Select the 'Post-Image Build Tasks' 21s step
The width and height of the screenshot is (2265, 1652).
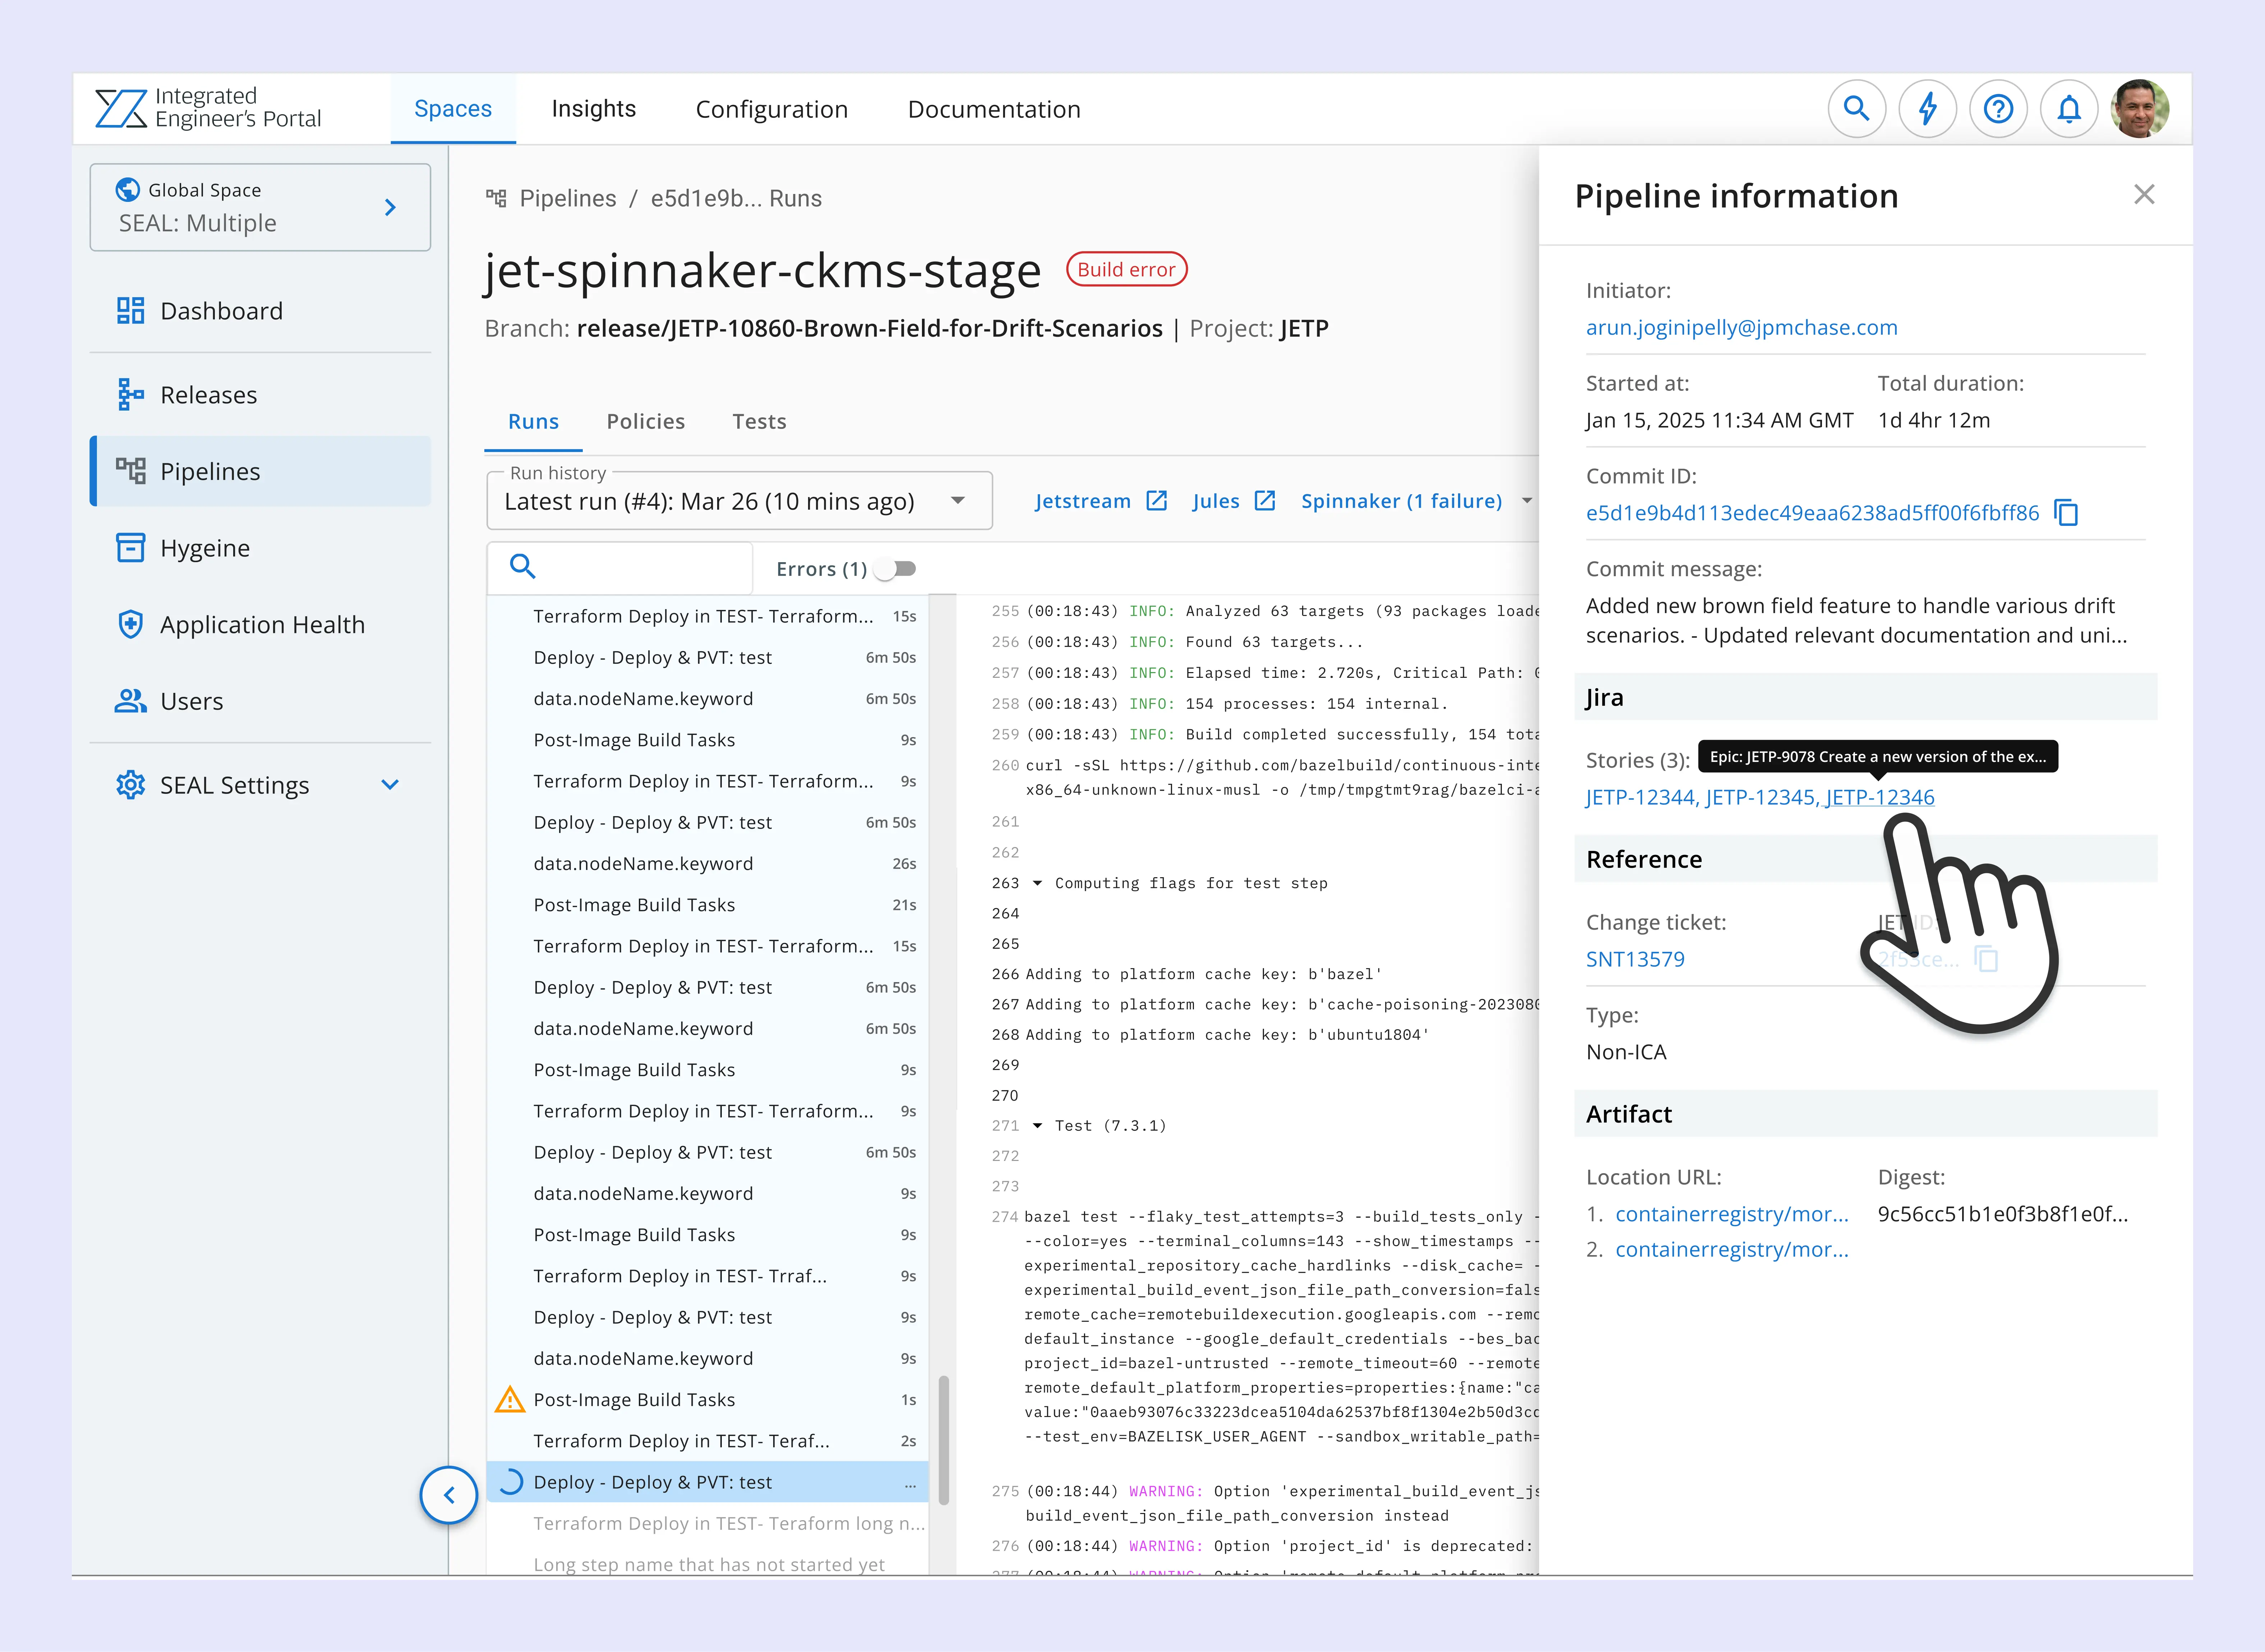point(708,905)
